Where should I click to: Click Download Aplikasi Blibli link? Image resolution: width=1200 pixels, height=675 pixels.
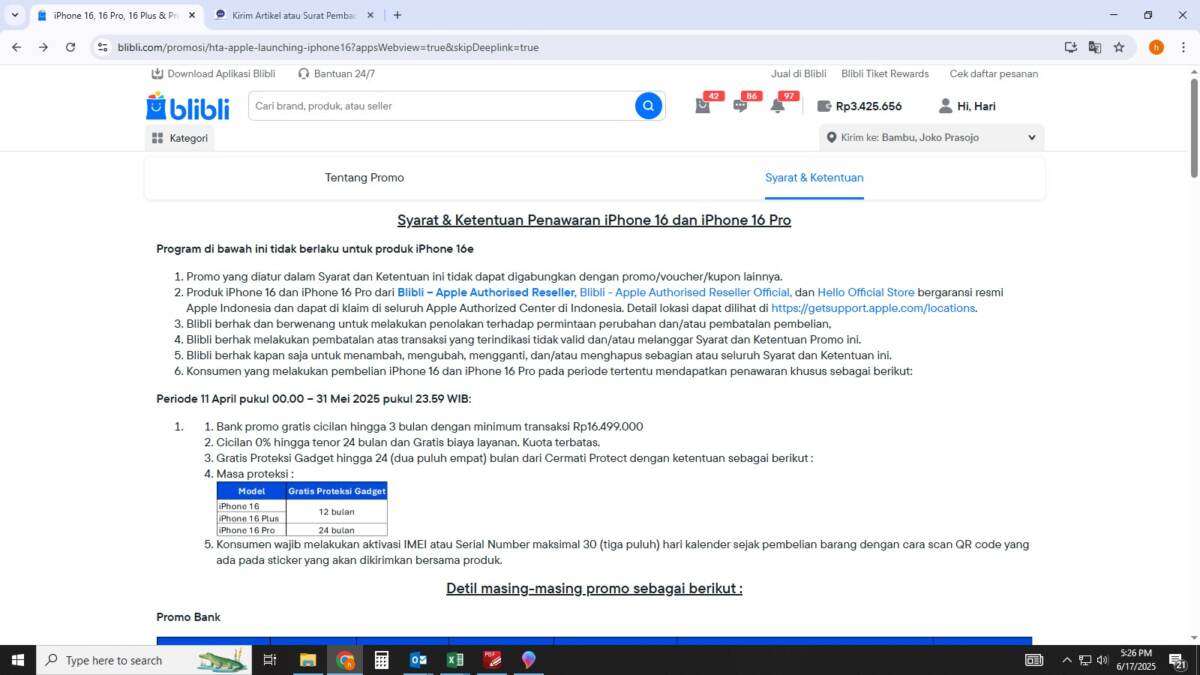[213, 74]
